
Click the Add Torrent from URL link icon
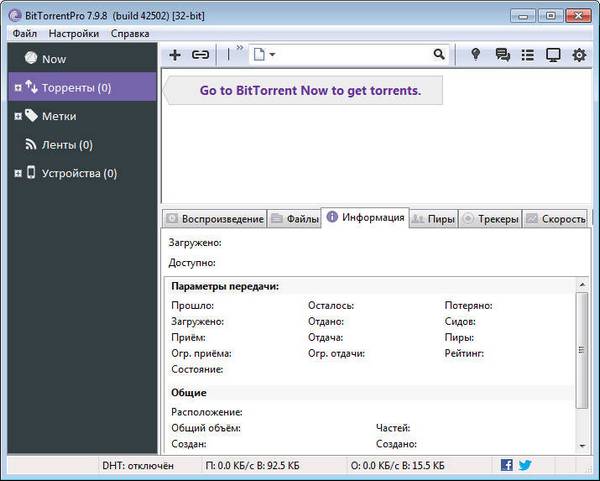(201, 55)
